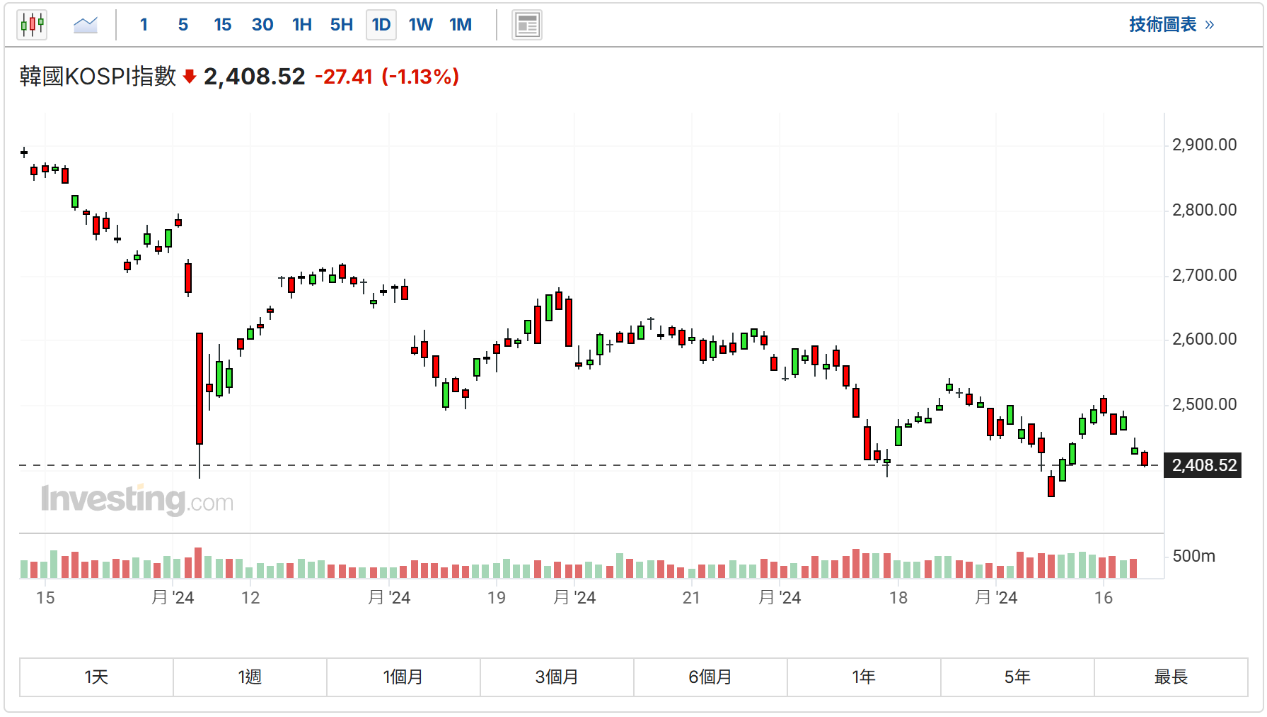Change interval to 1W
This screenshot has width=1267, height=717.
(x=421, y=24)
